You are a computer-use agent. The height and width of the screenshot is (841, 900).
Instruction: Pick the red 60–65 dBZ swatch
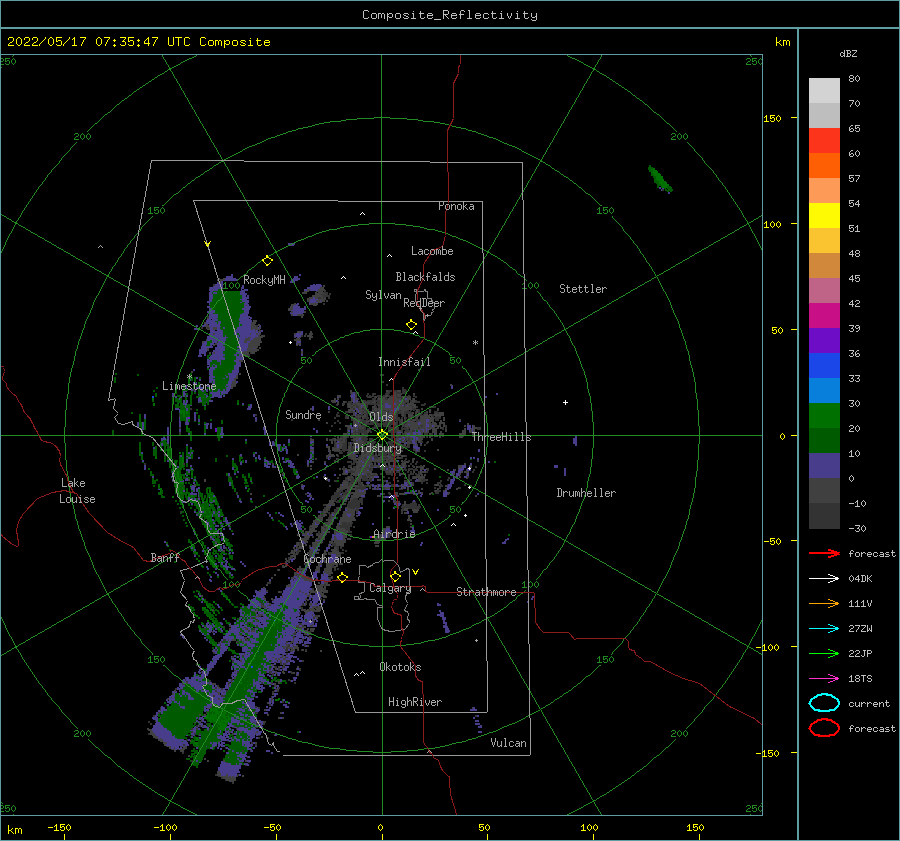tap(824, 141)
